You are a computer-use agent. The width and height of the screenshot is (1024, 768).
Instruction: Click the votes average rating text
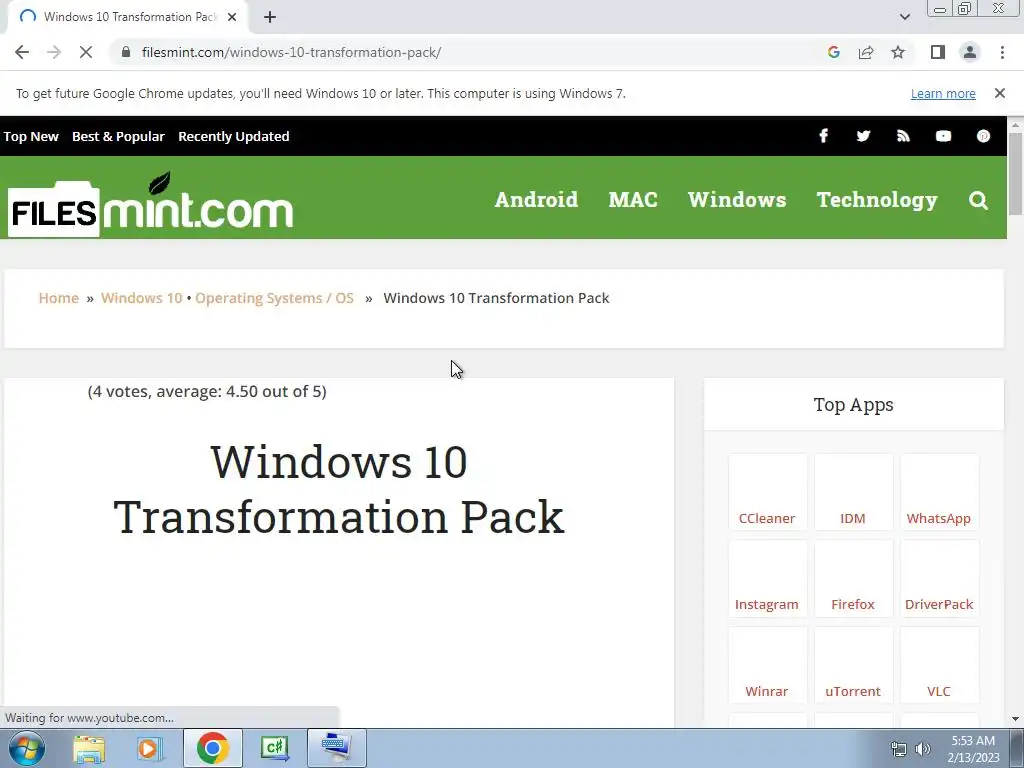207,391
